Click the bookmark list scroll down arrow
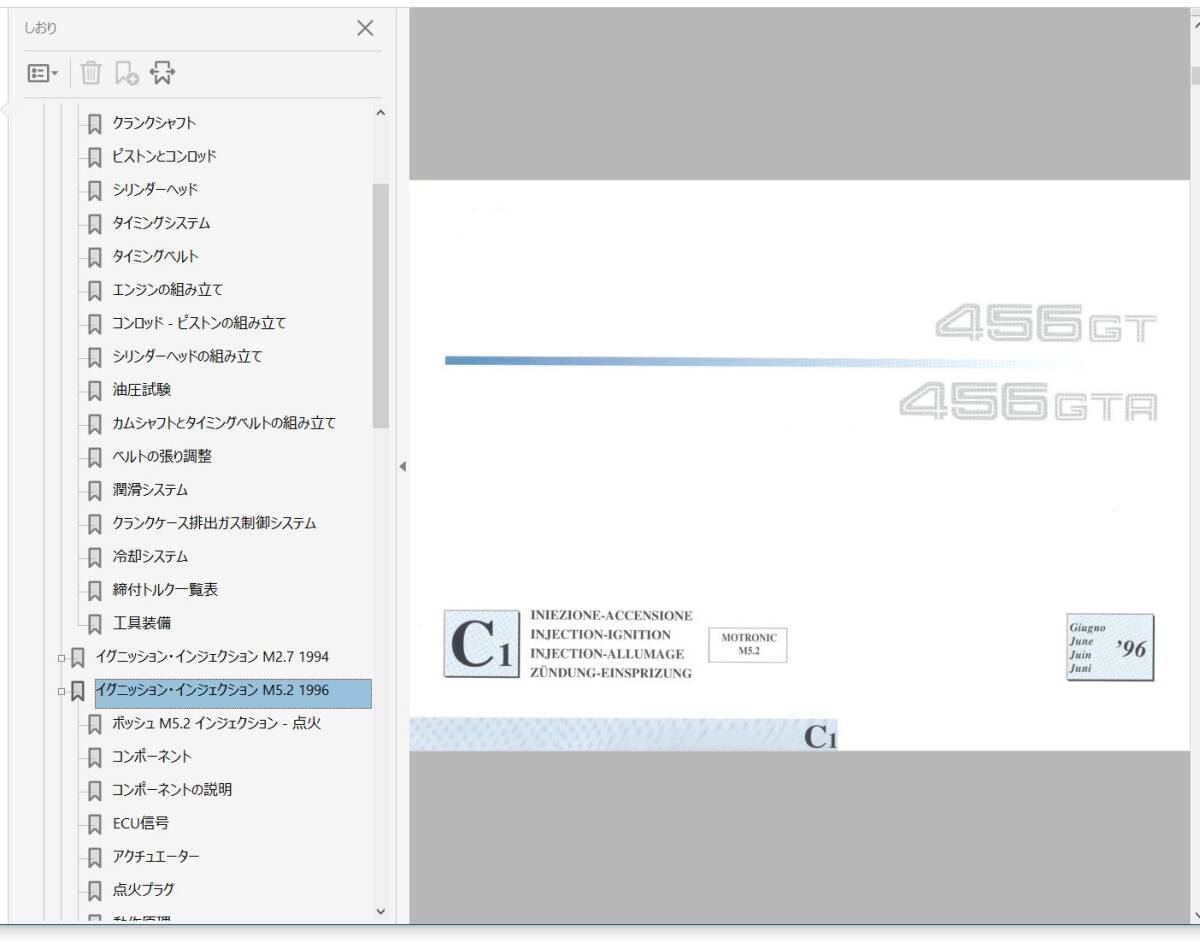The width and height of the screenshot is (1200, 943). [x=379, y=911]
